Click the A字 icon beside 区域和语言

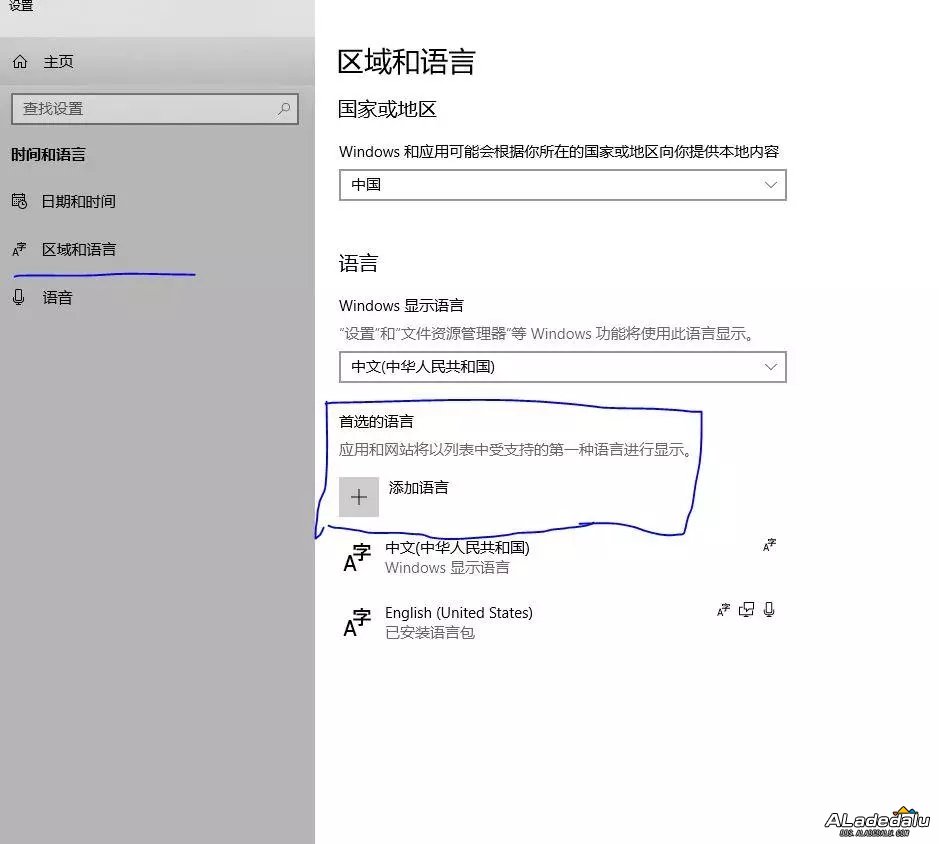pyautogui.click(x=20, y=249)
